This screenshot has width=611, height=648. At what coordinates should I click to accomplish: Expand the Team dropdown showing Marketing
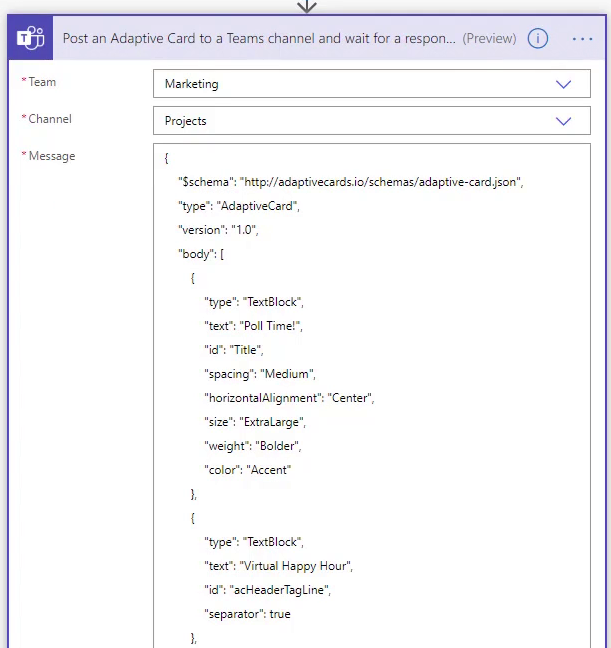click(372, 84)
